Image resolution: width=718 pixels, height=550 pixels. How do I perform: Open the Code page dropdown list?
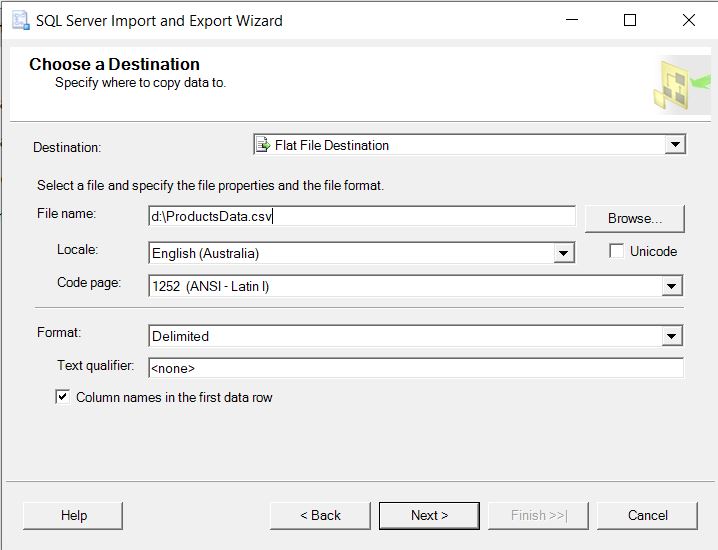(x=673, y=287)
